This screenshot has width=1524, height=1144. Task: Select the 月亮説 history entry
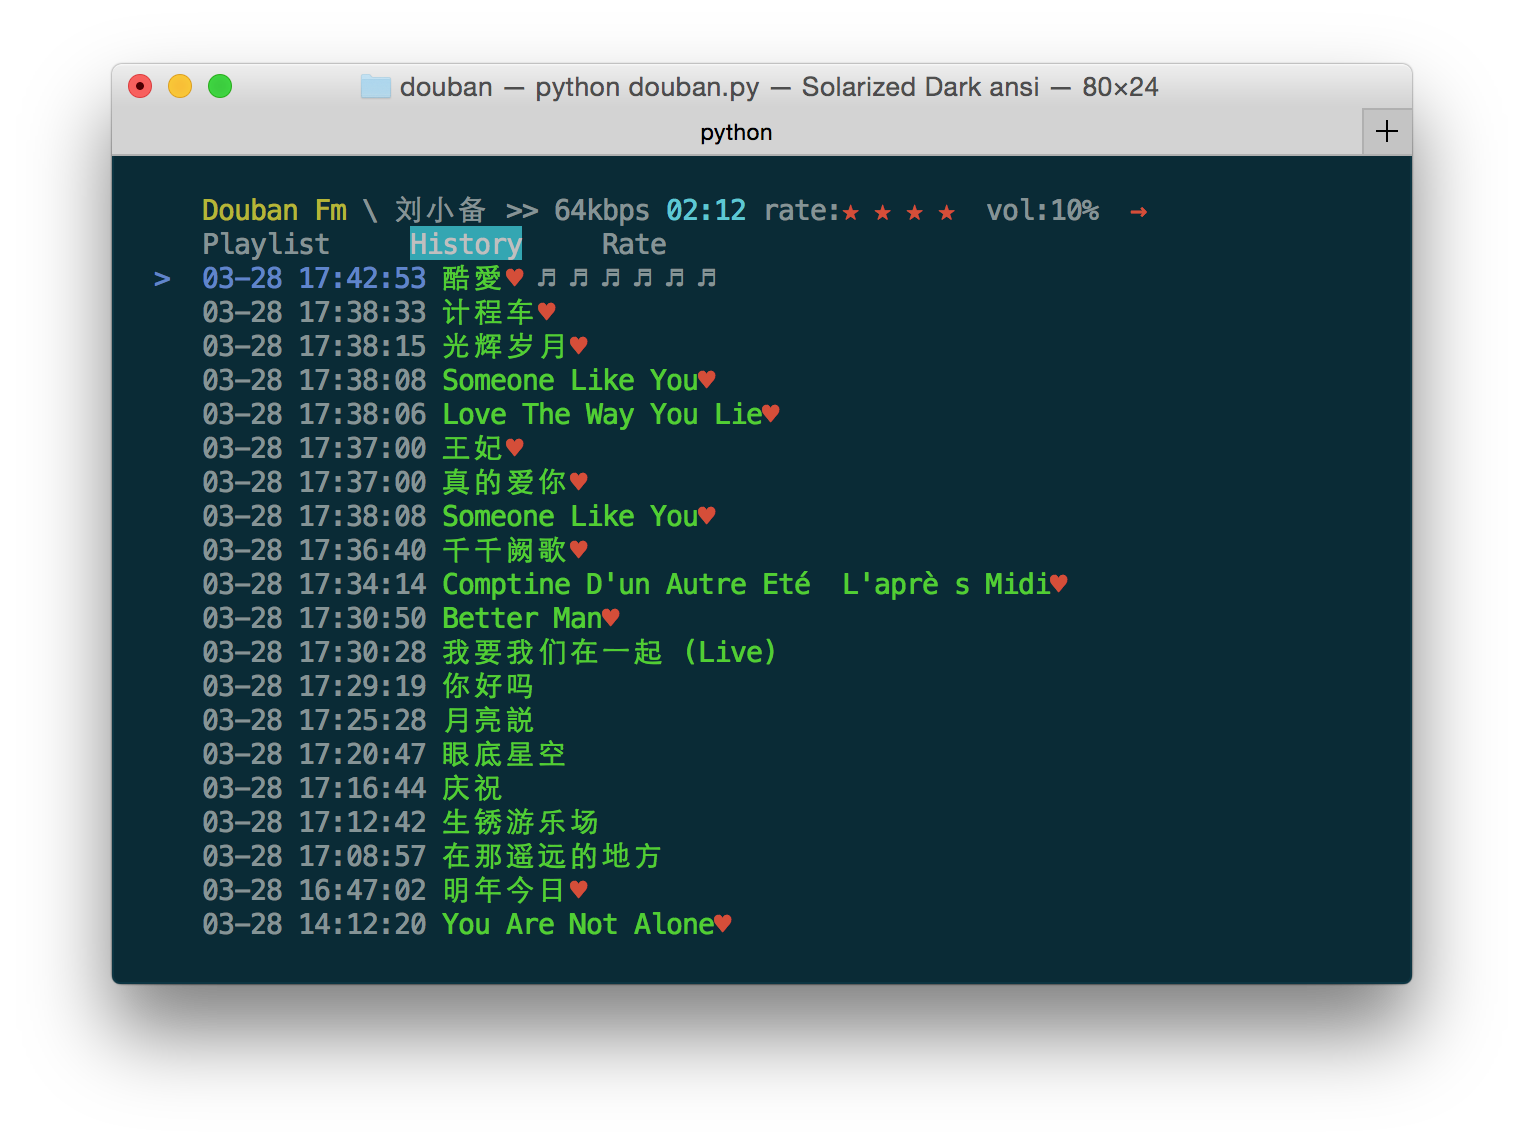(x=368, y=720)
